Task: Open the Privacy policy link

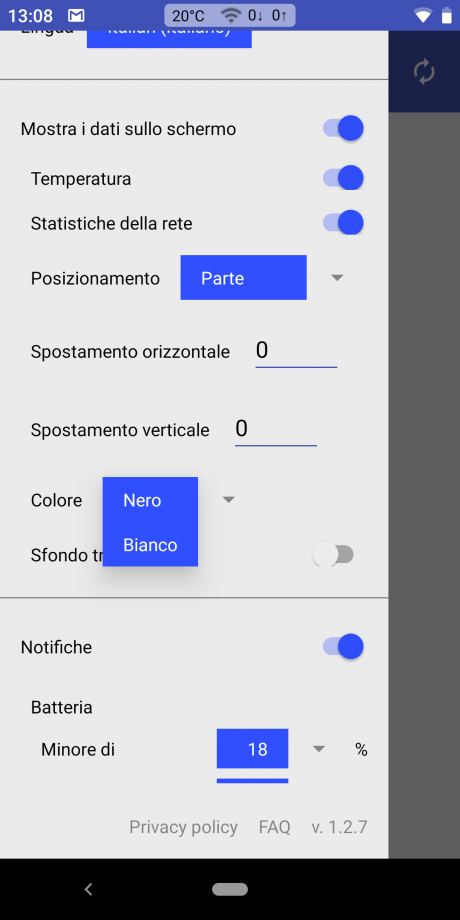Action: [x=183, y=827]
